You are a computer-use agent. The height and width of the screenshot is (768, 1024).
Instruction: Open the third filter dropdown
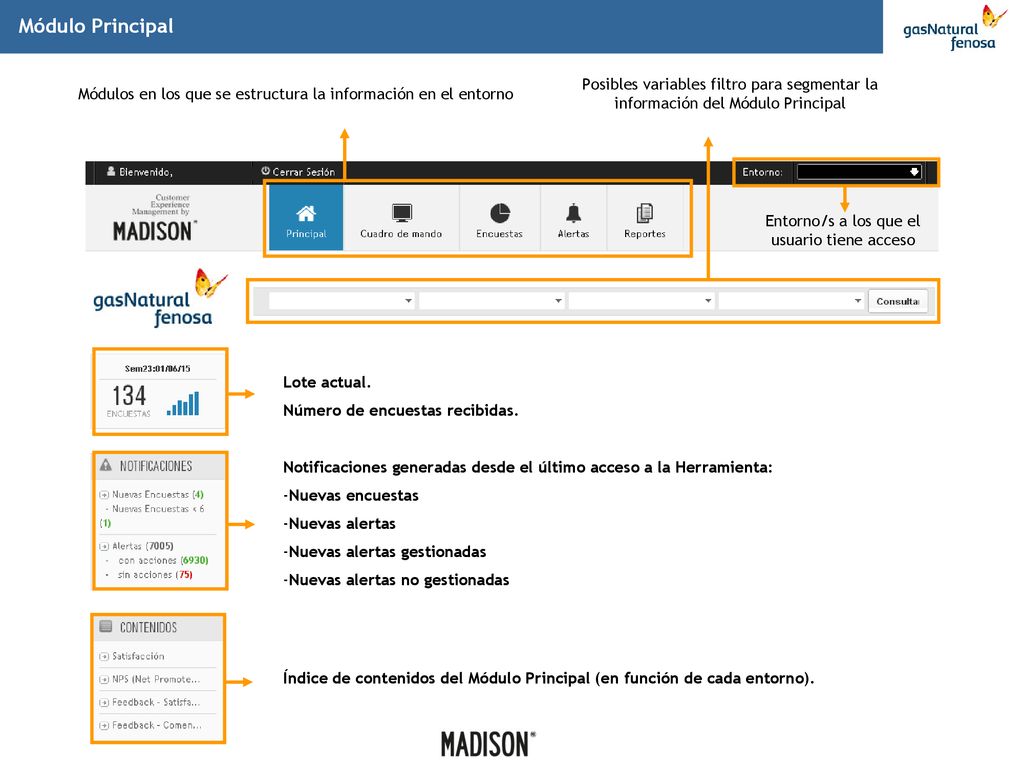[x=641, y=300]
